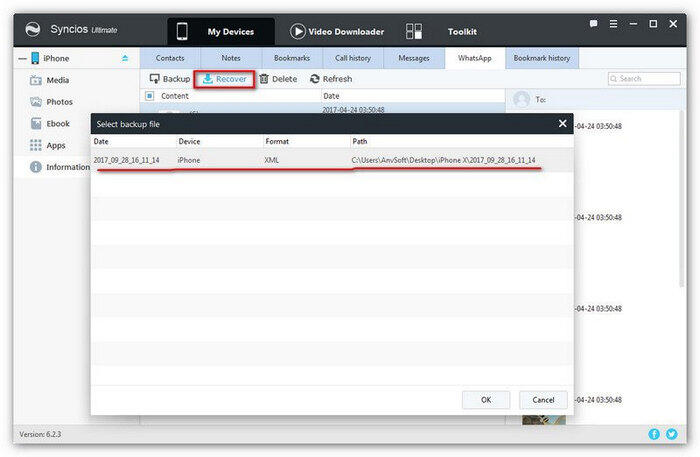Viewport: 700px width, 457px height.
Task: Collapse the iPhone device tree
Action: click(x=21, y=59)
